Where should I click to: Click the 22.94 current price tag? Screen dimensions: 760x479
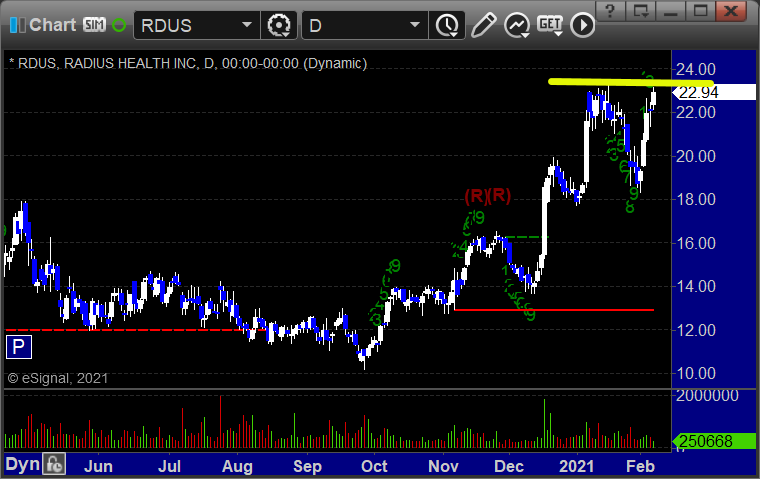(714, 92)
